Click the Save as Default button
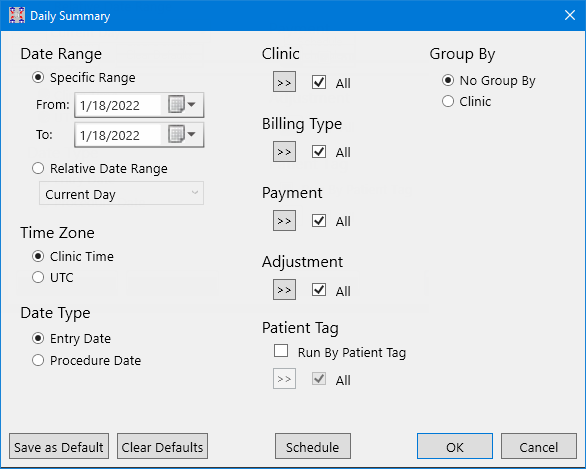586x469 pixels. pyautogui.click(x=59, y=446)
